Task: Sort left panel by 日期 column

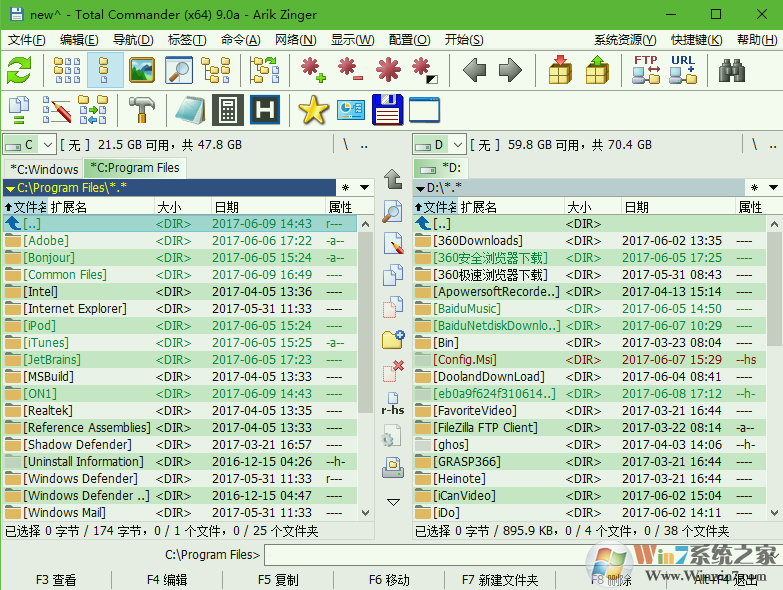Action: pos(269,207)
